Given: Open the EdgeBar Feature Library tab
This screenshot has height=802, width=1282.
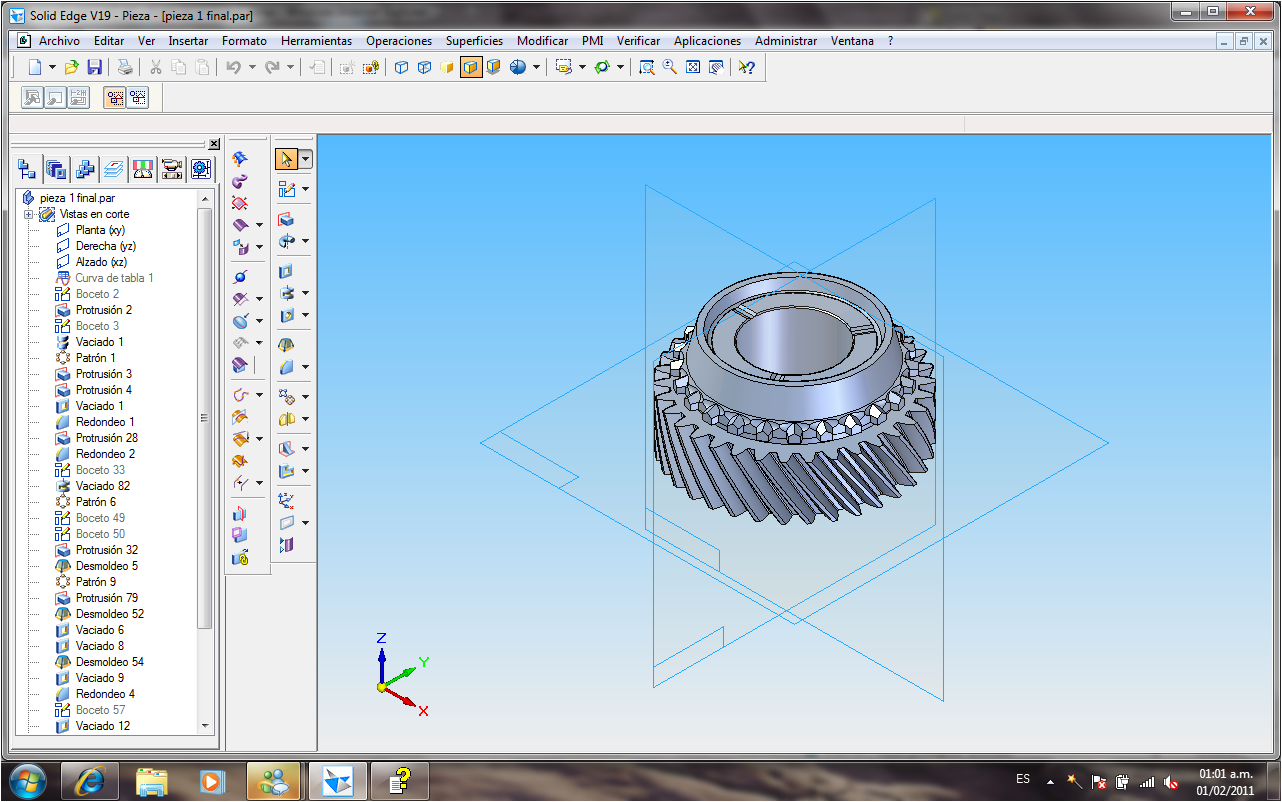Looking at the screenshot, I should tap(57, 169).
